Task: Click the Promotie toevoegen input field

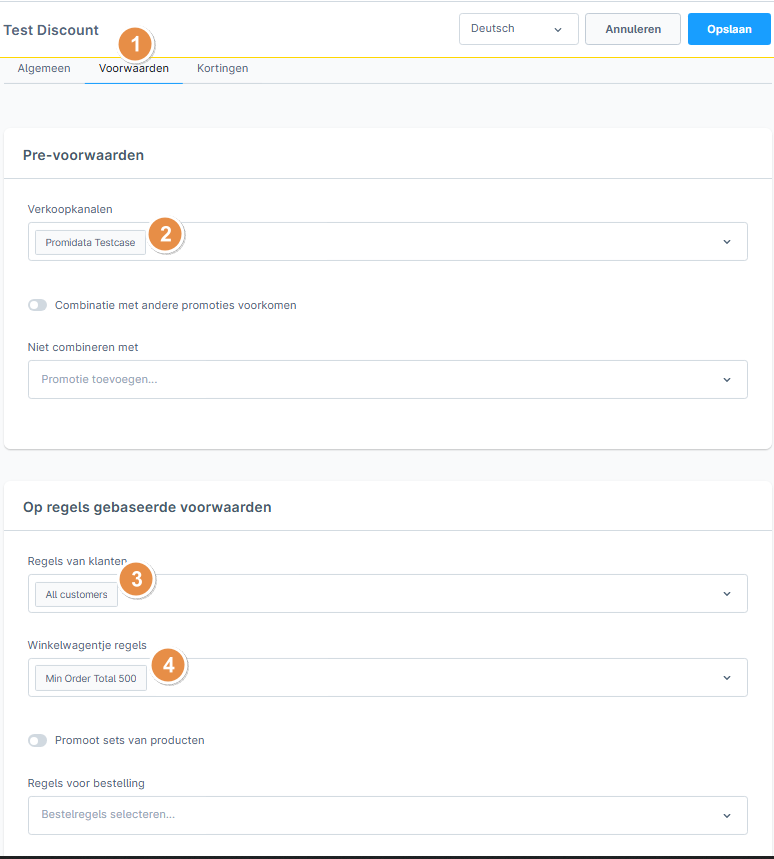Action: pyautogui.click(x=388, y=380)
